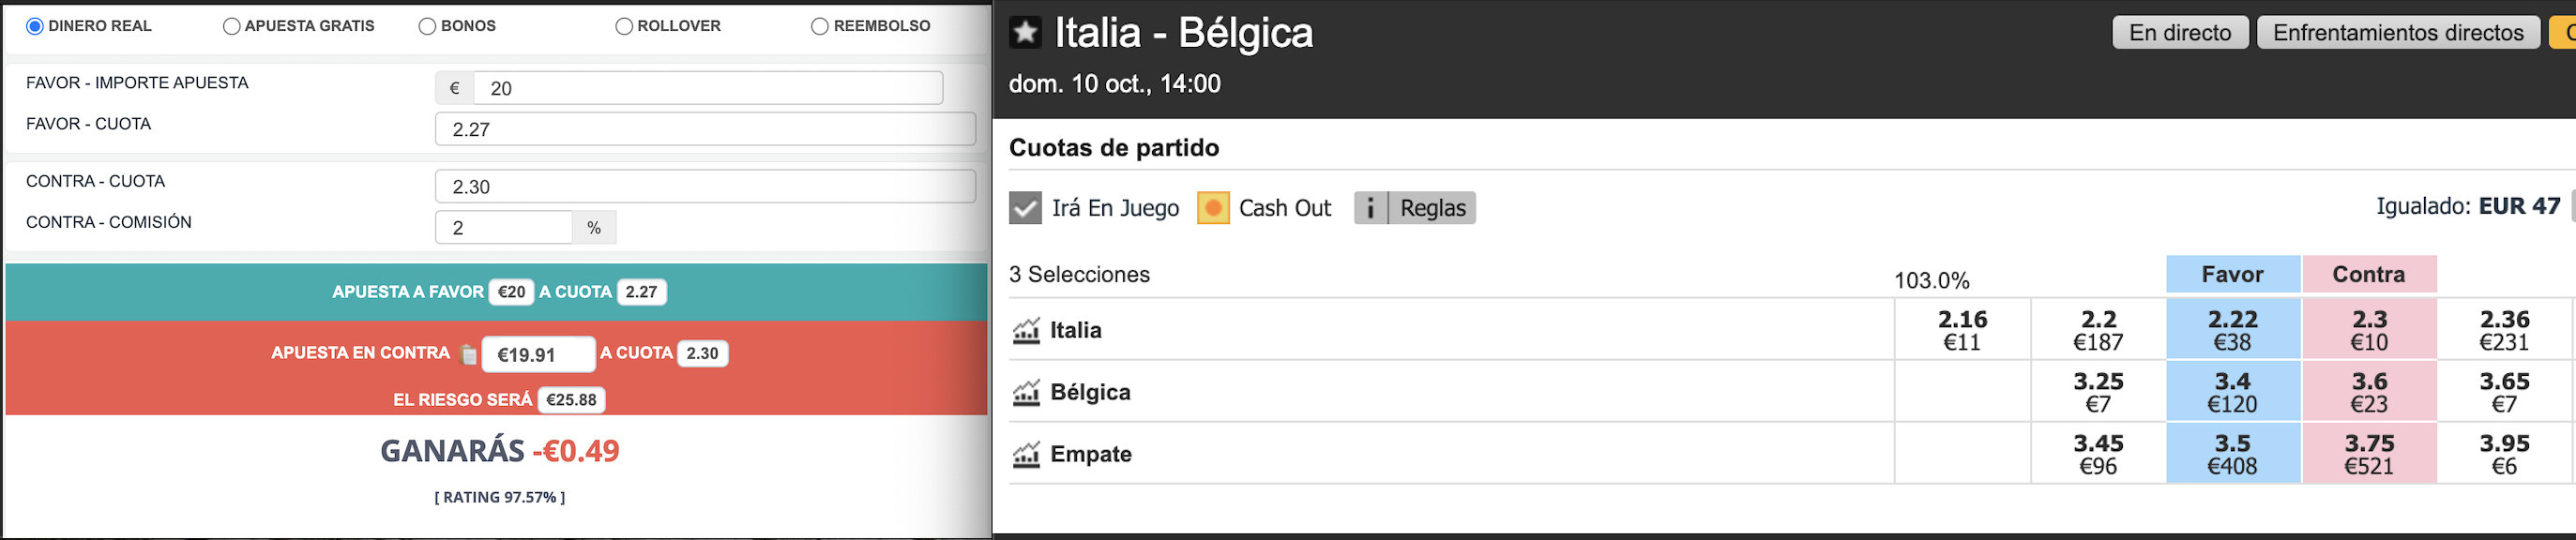Viewport: 2576px width, 540px height.
Task: Select the Dinero Real radio button
Action: click(35, 26)
